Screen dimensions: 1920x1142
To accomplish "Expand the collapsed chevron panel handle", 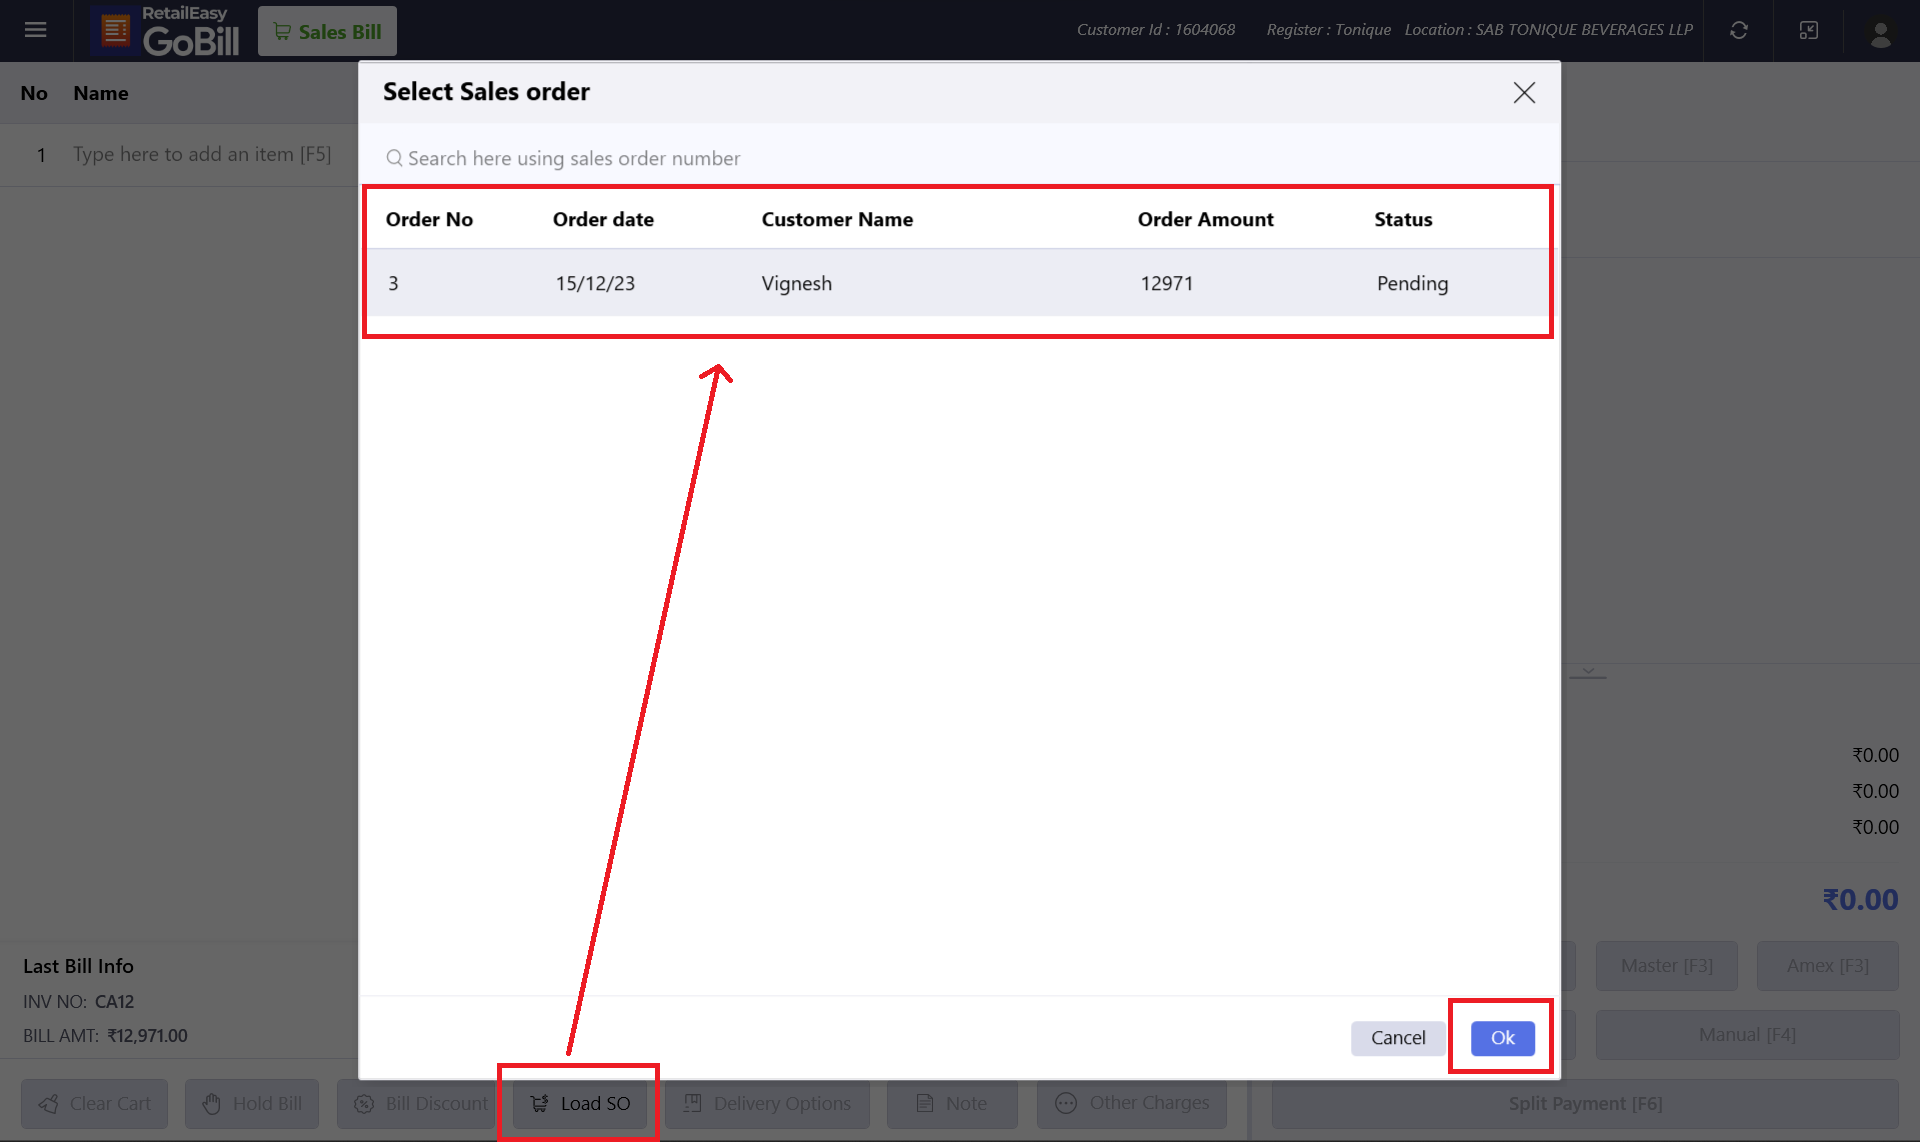I will pos(1588,672).
